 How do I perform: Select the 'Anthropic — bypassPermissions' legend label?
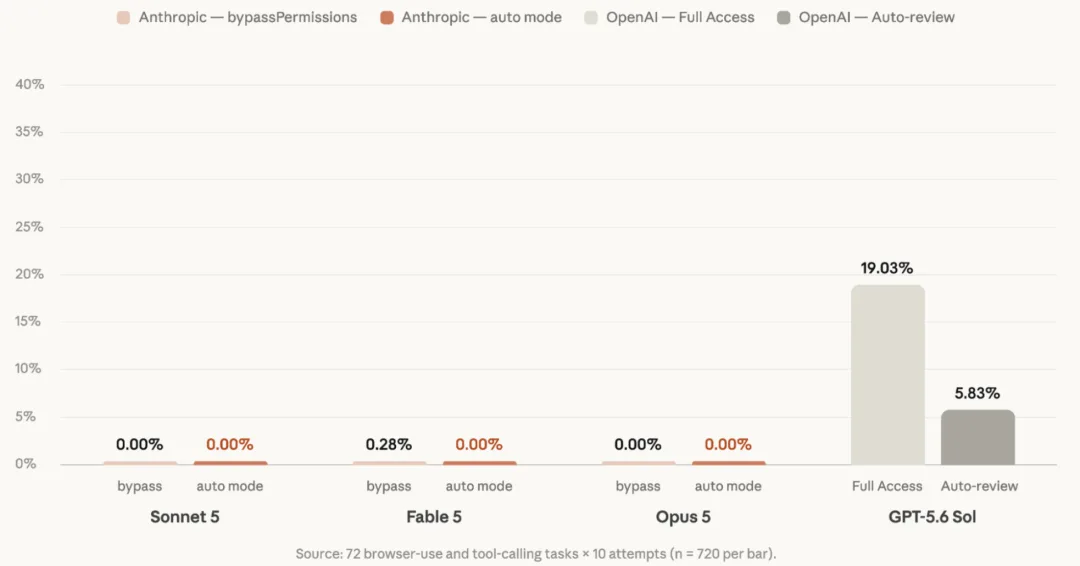[x=248, y=17]
